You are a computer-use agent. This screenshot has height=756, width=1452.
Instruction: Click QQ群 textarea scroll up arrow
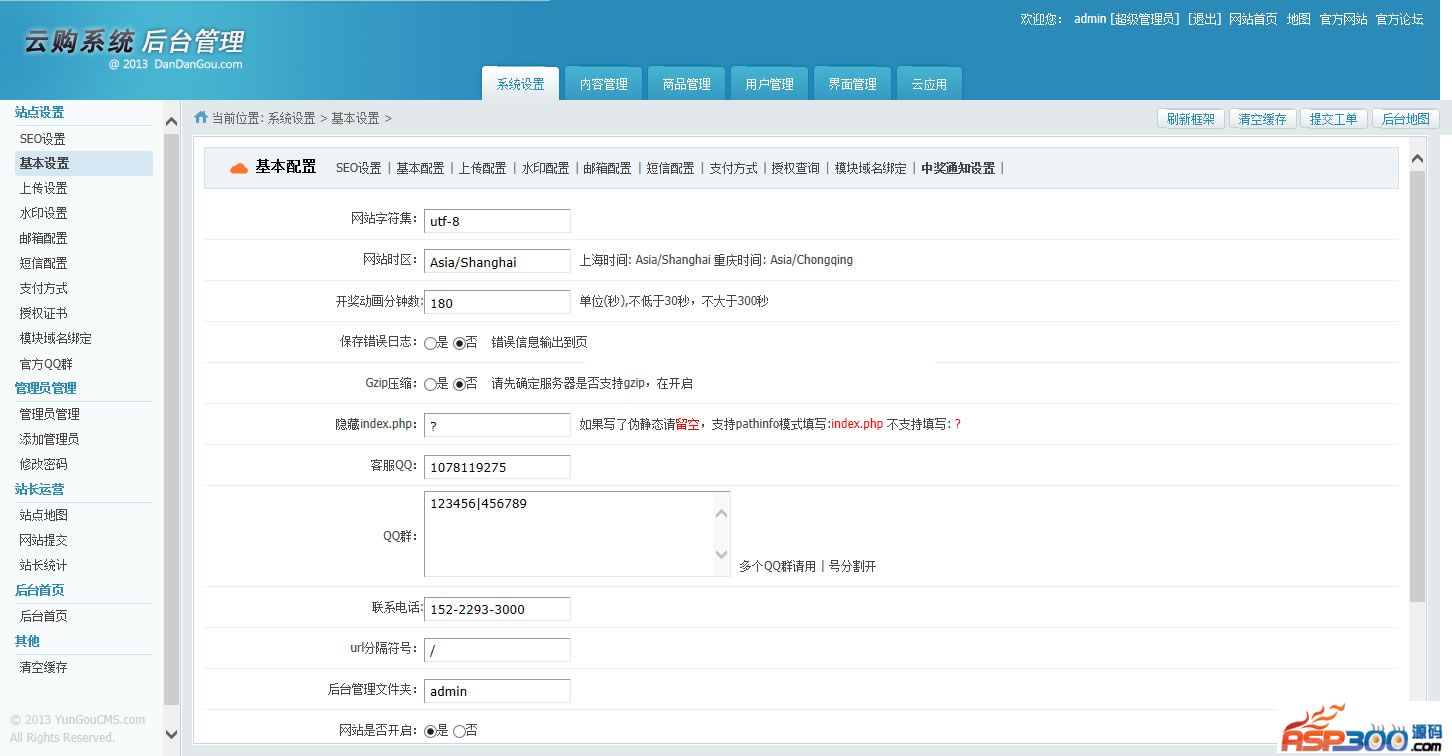point(721,513)
